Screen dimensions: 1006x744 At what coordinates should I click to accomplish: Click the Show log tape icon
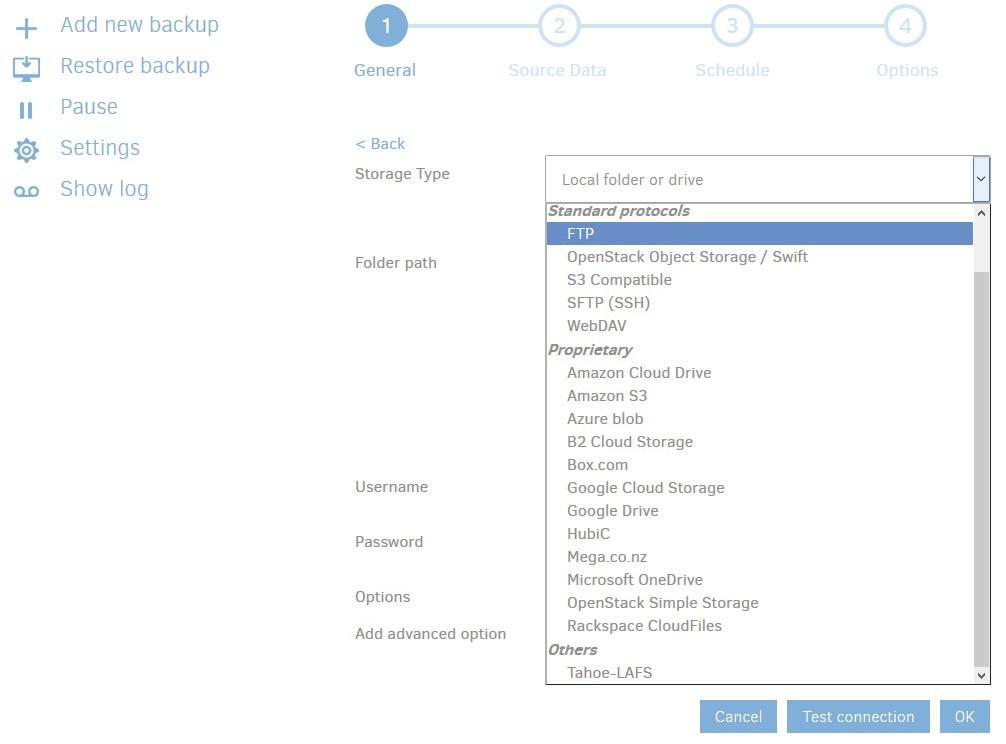pos(26,191)
